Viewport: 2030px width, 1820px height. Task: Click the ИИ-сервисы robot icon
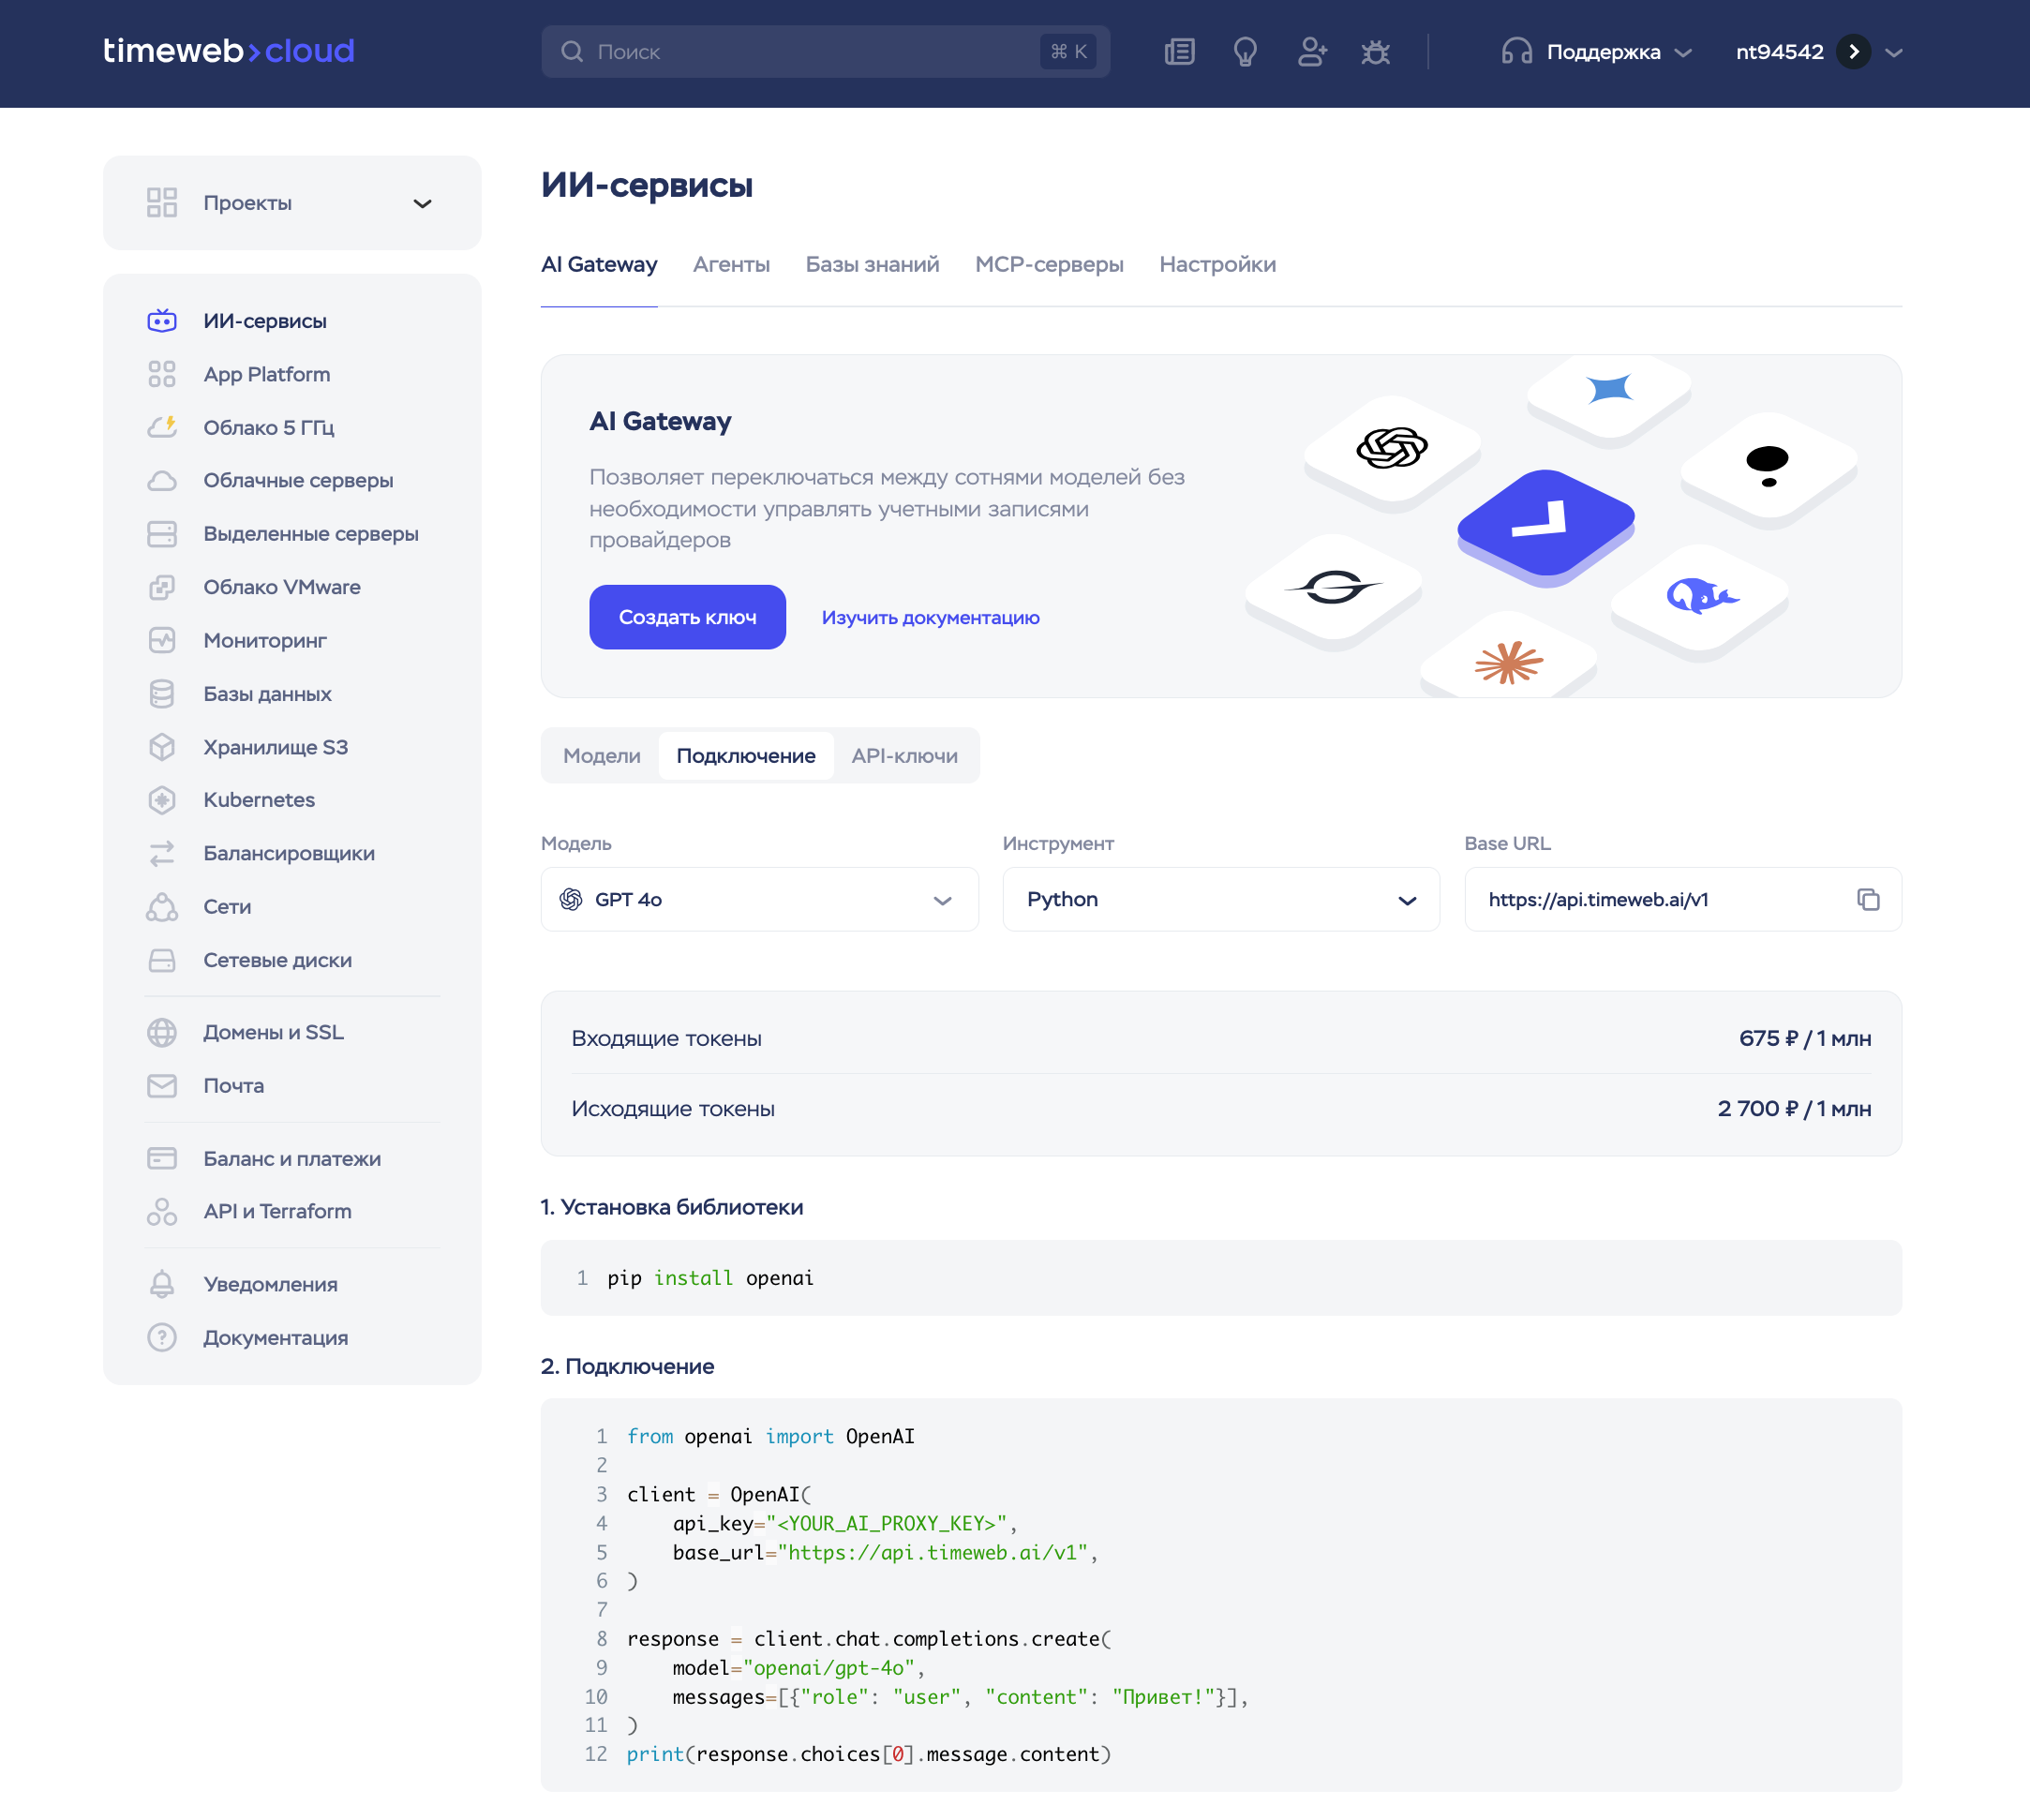click(162, 321)
